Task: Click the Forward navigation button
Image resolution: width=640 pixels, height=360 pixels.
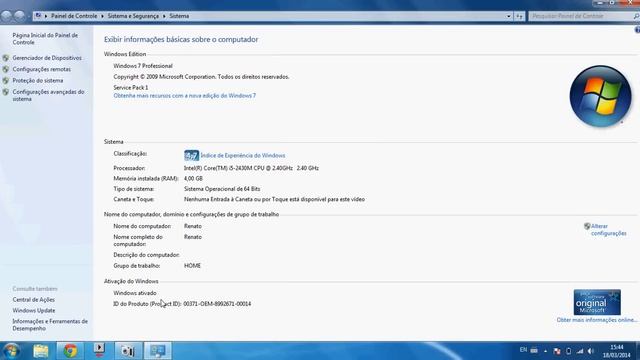Action: click(x=20, y=16)
